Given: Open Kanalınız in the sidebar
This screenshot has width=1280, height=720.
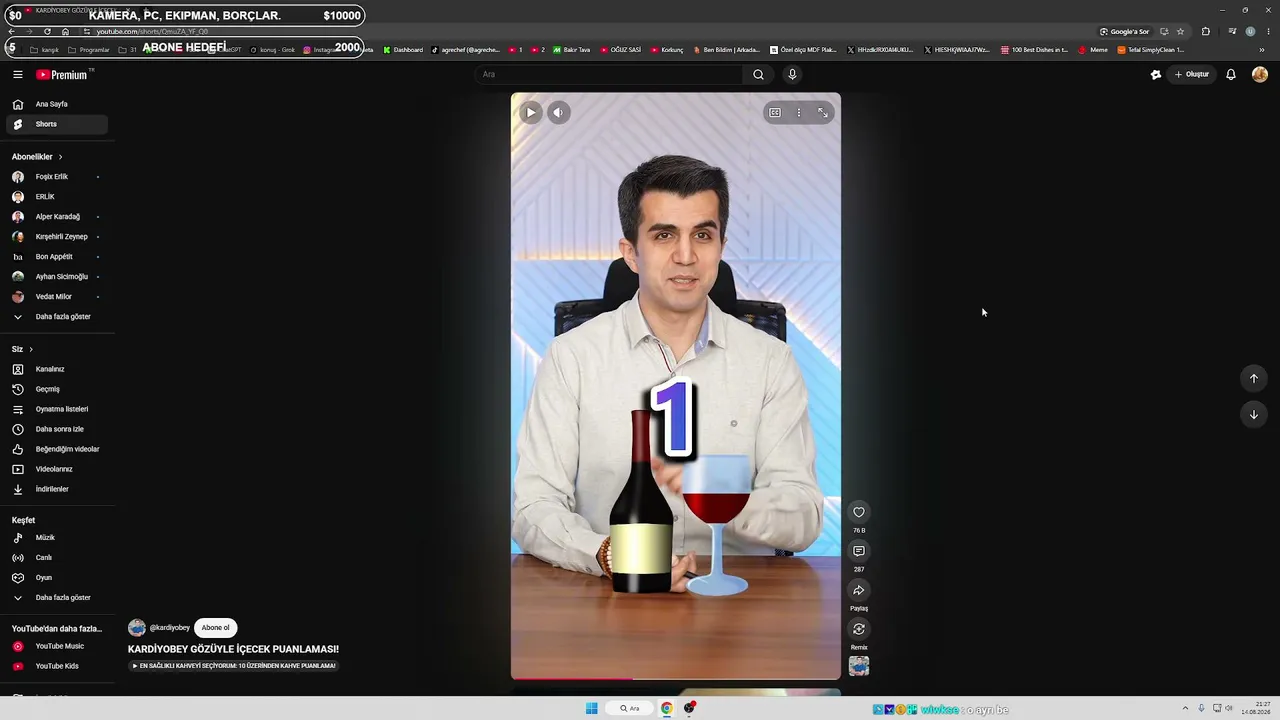Looking at the screenshot, I should click(x=56, y=369).
